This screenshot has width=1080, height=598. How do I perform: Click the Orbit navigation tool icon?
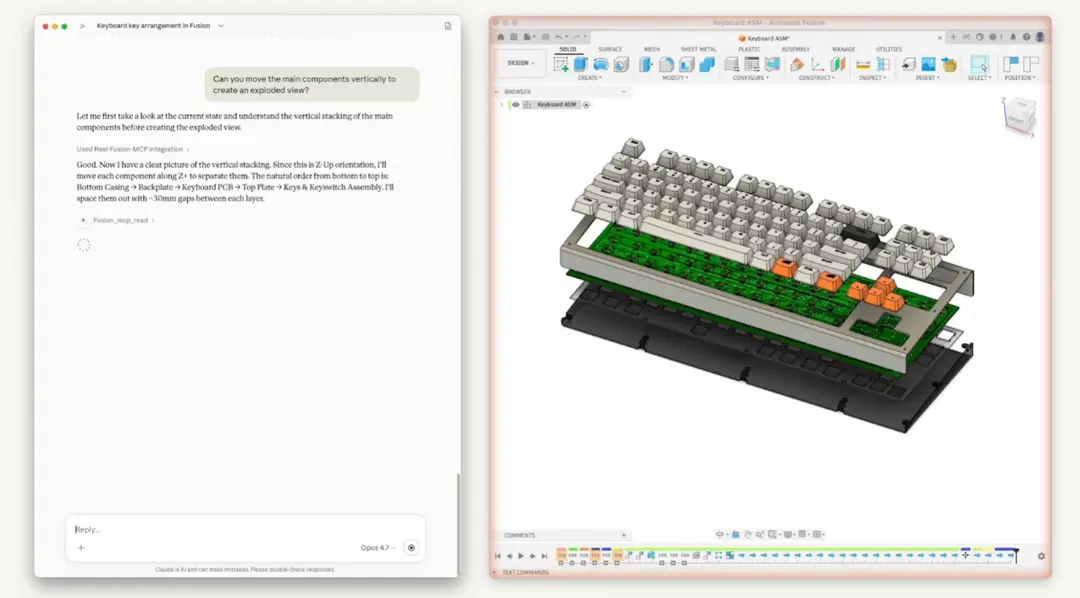tap(720, 535)
